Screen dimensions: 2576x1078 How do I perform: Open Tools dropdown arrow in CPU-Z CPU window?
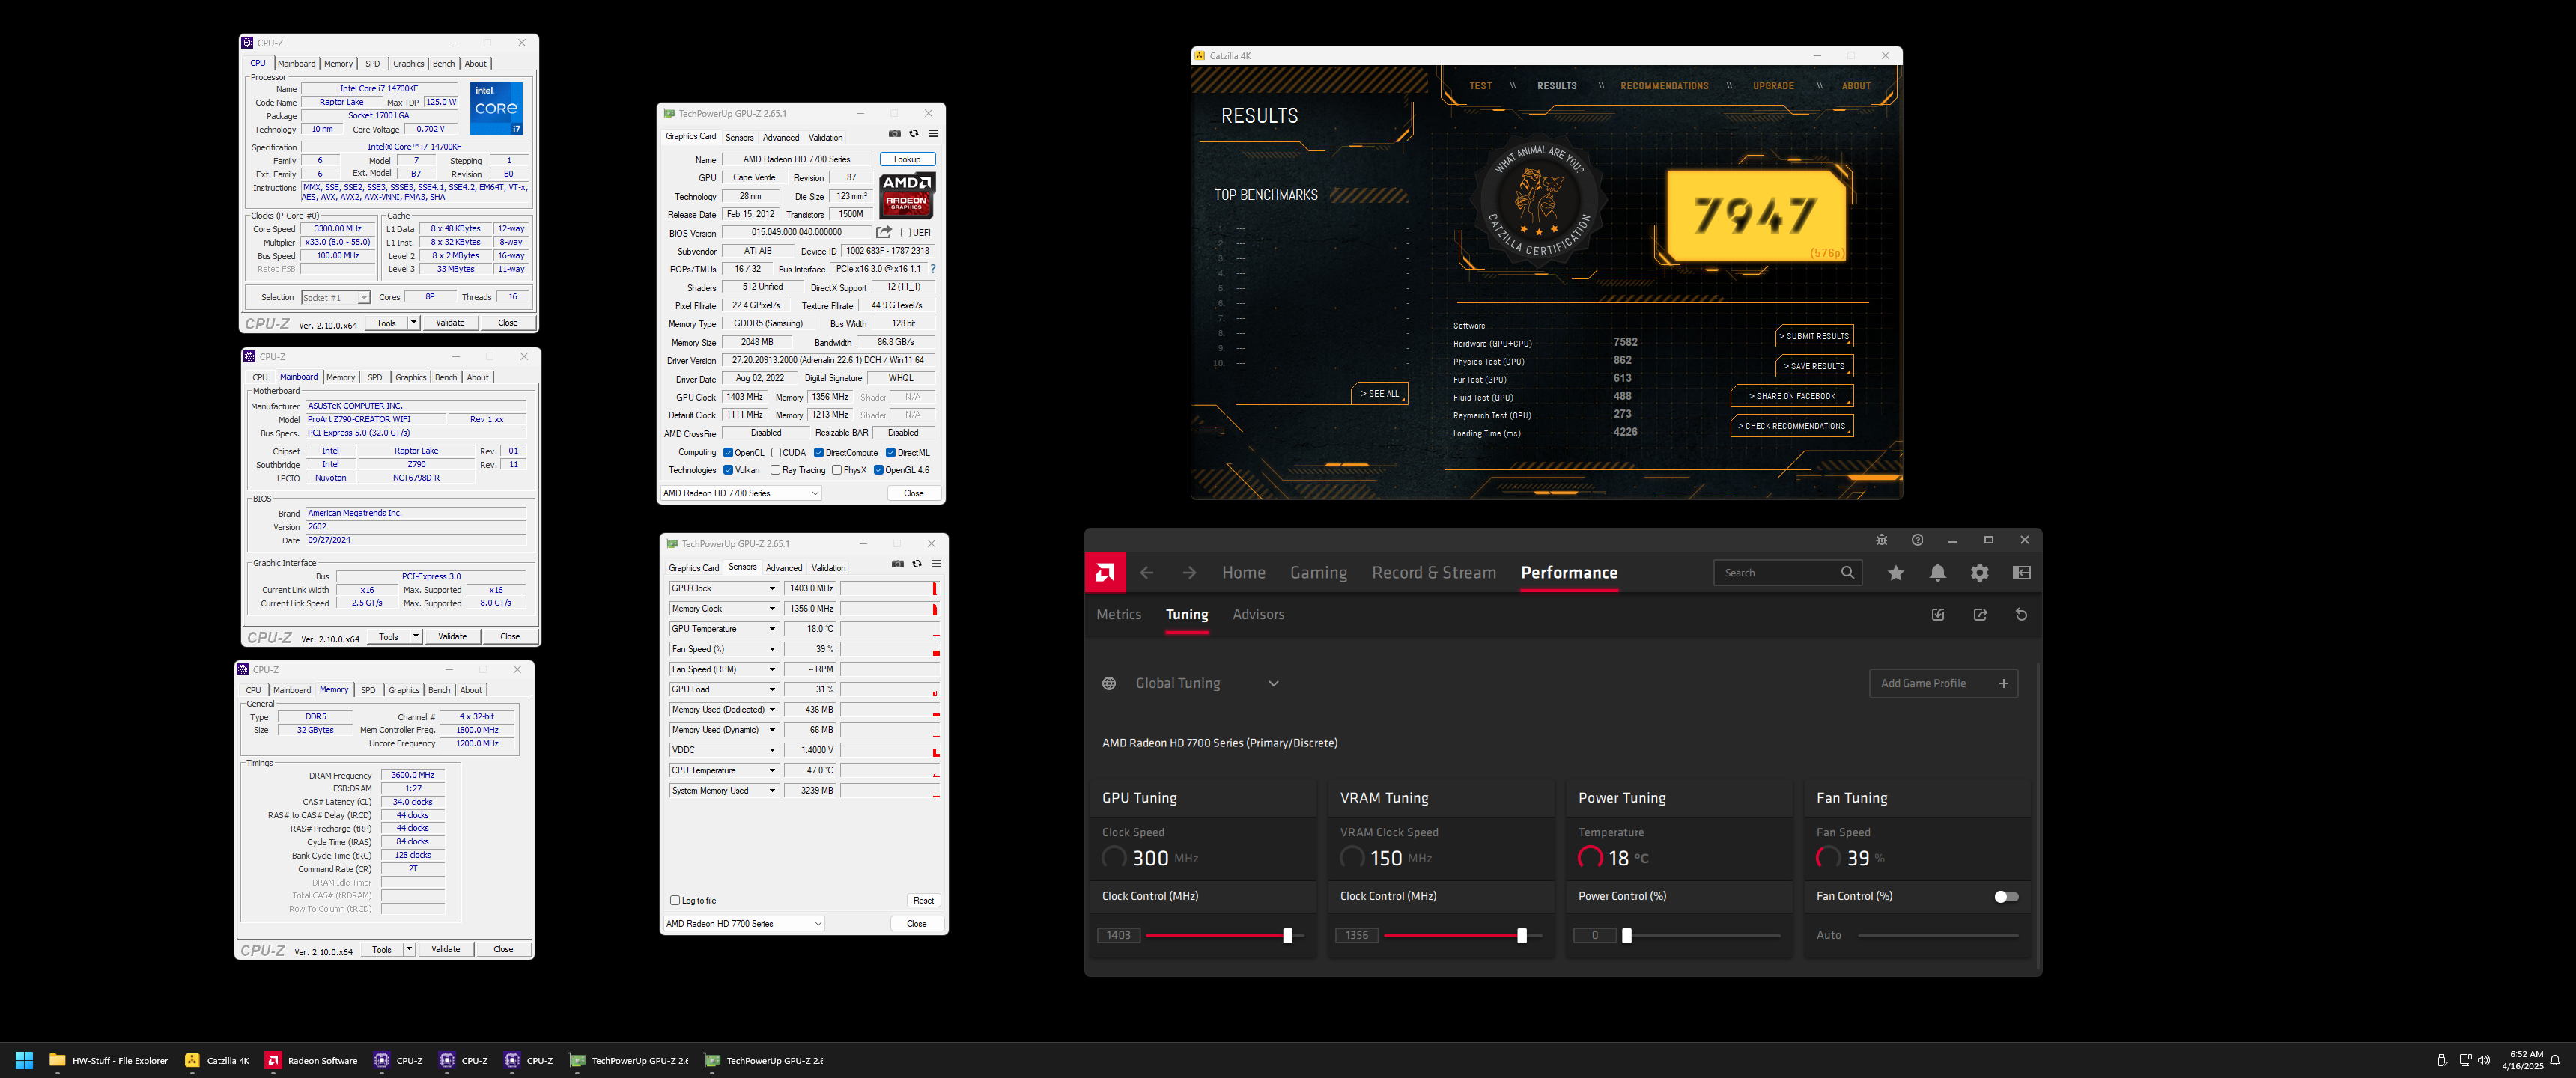pos(413,323)
